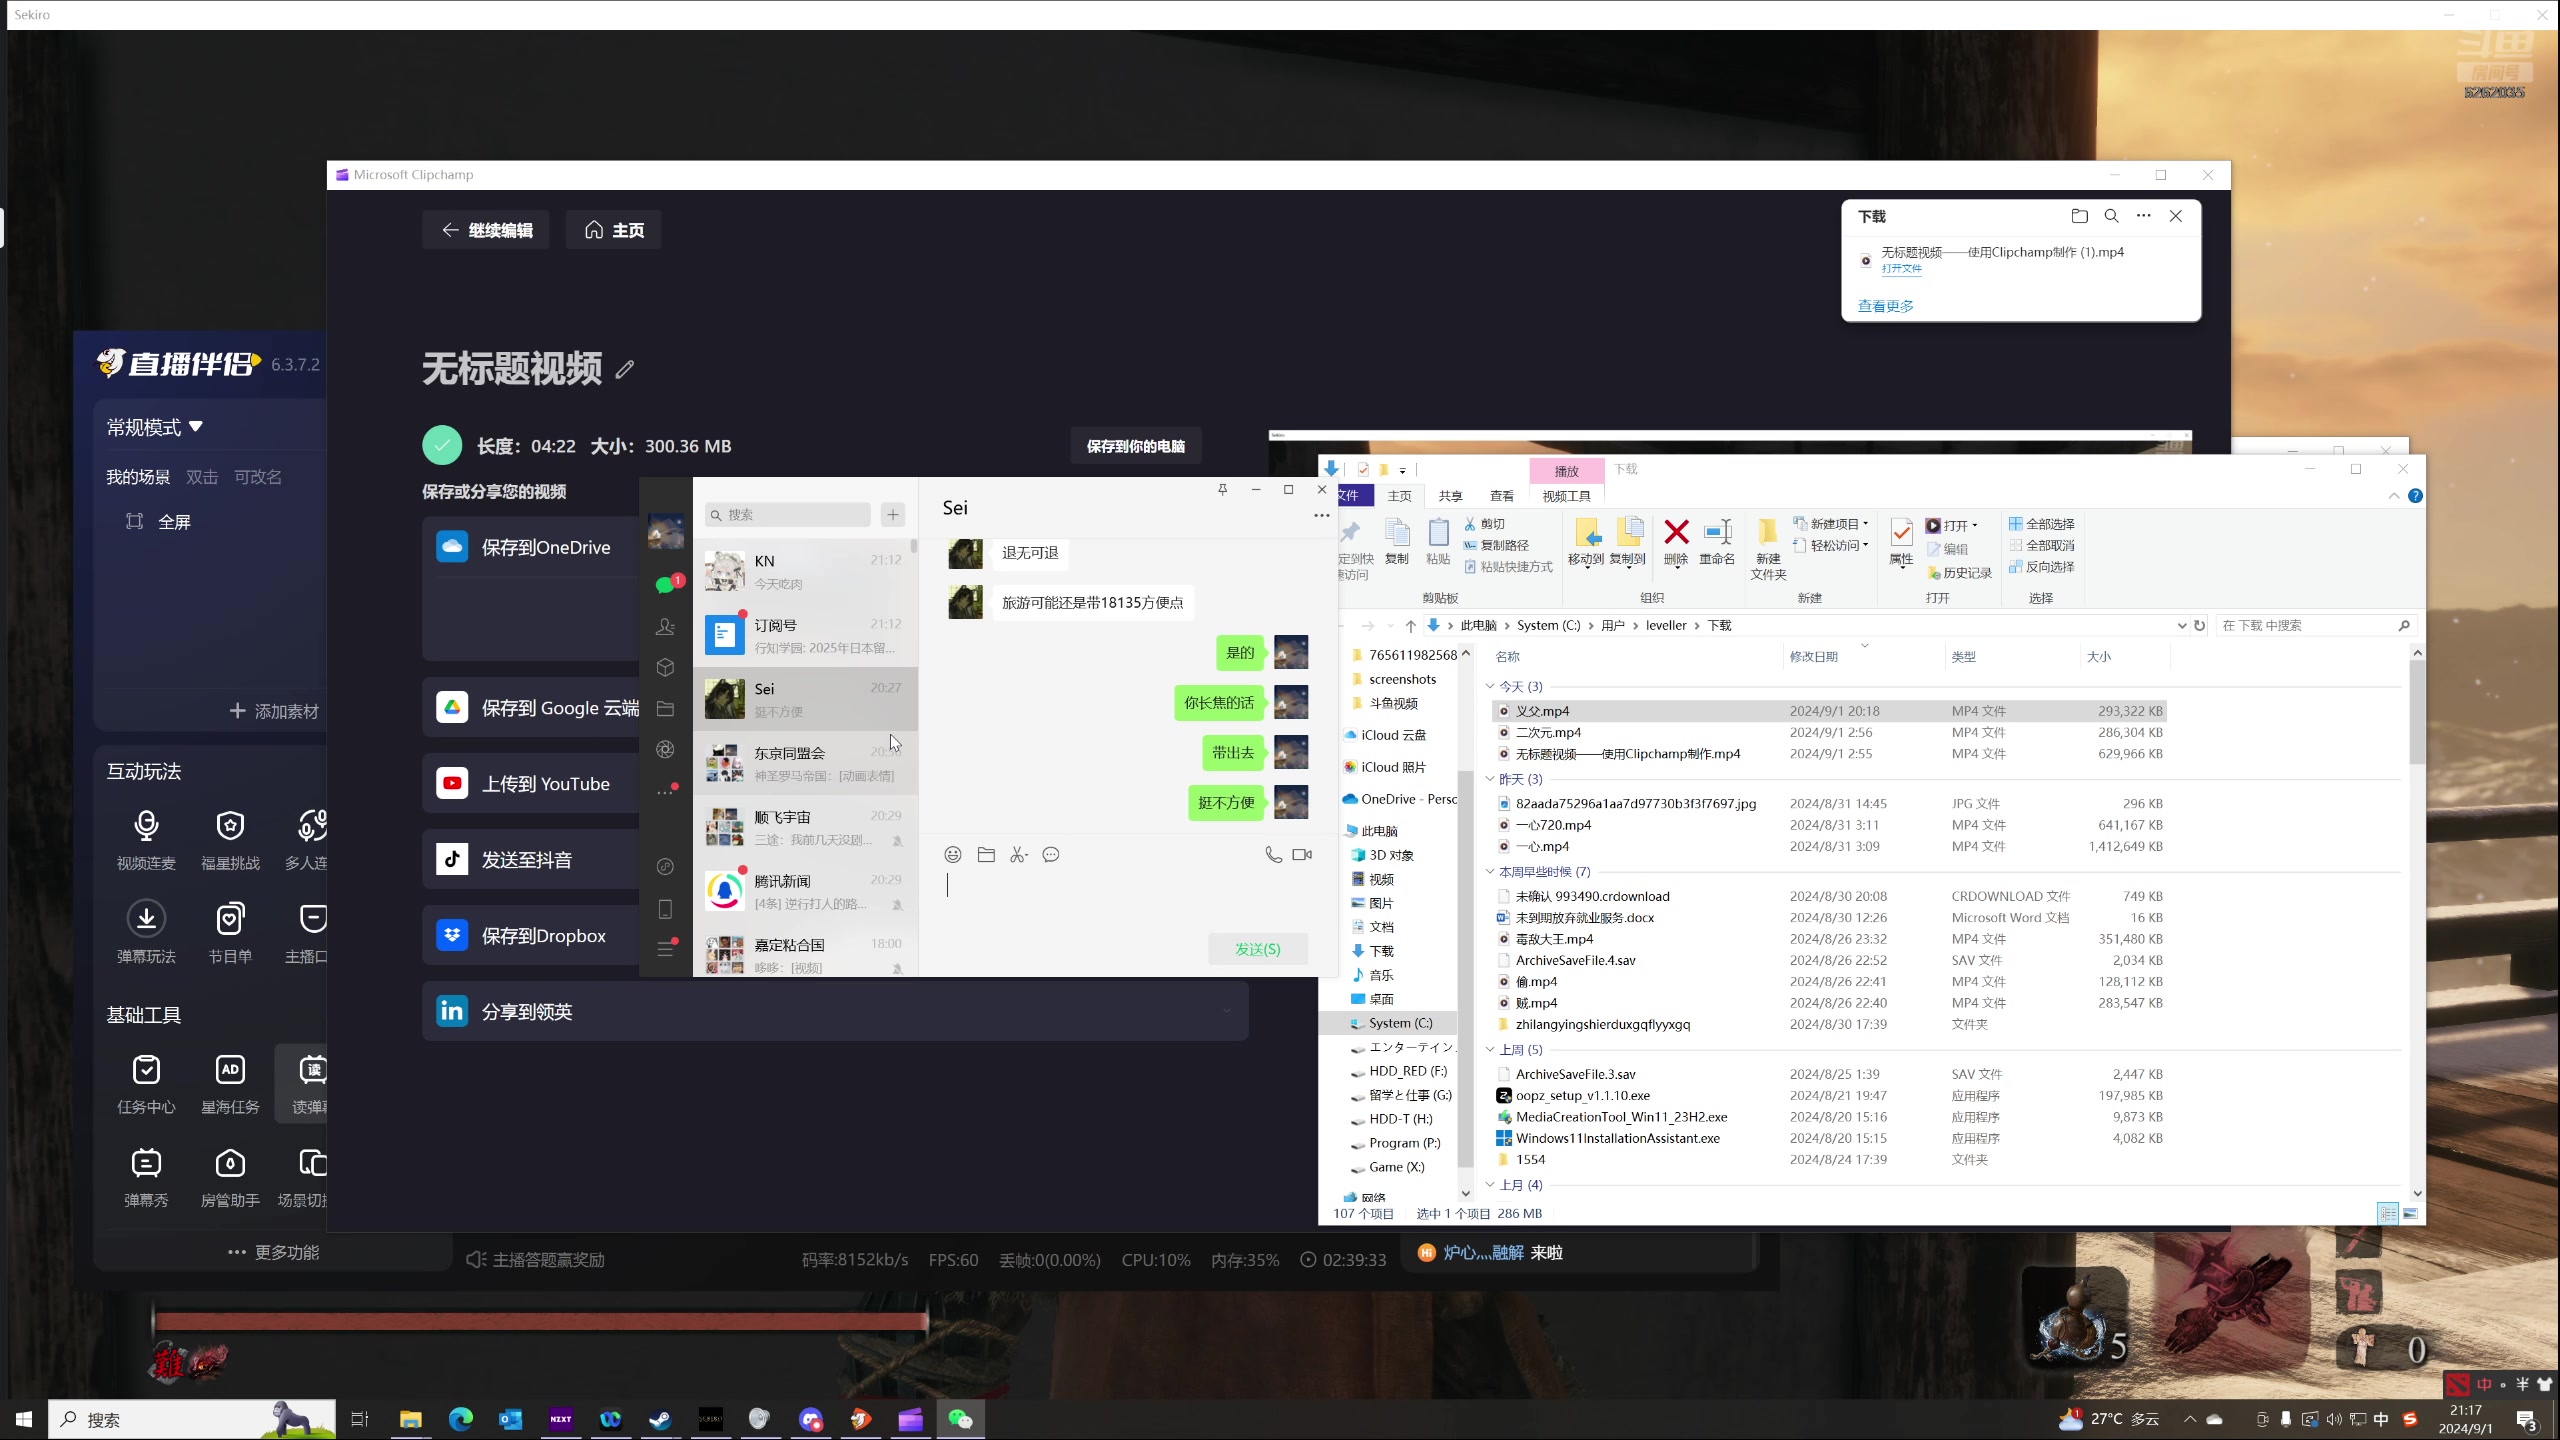Image resolution: width=2560 pixels, height=1440 pixels.
Task: Open WeChat contacts sidebar icon
Action: pyautogui.click(x=665, y=627)
